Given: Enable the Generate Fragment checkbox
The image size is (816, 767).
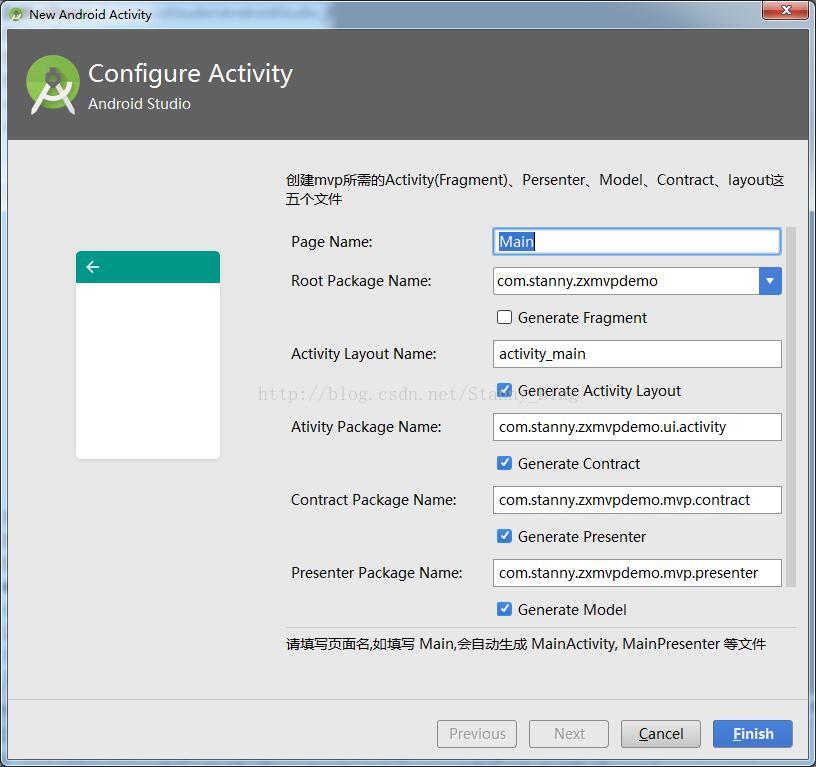Looking at the screenshot, I should tap(504, 317).
